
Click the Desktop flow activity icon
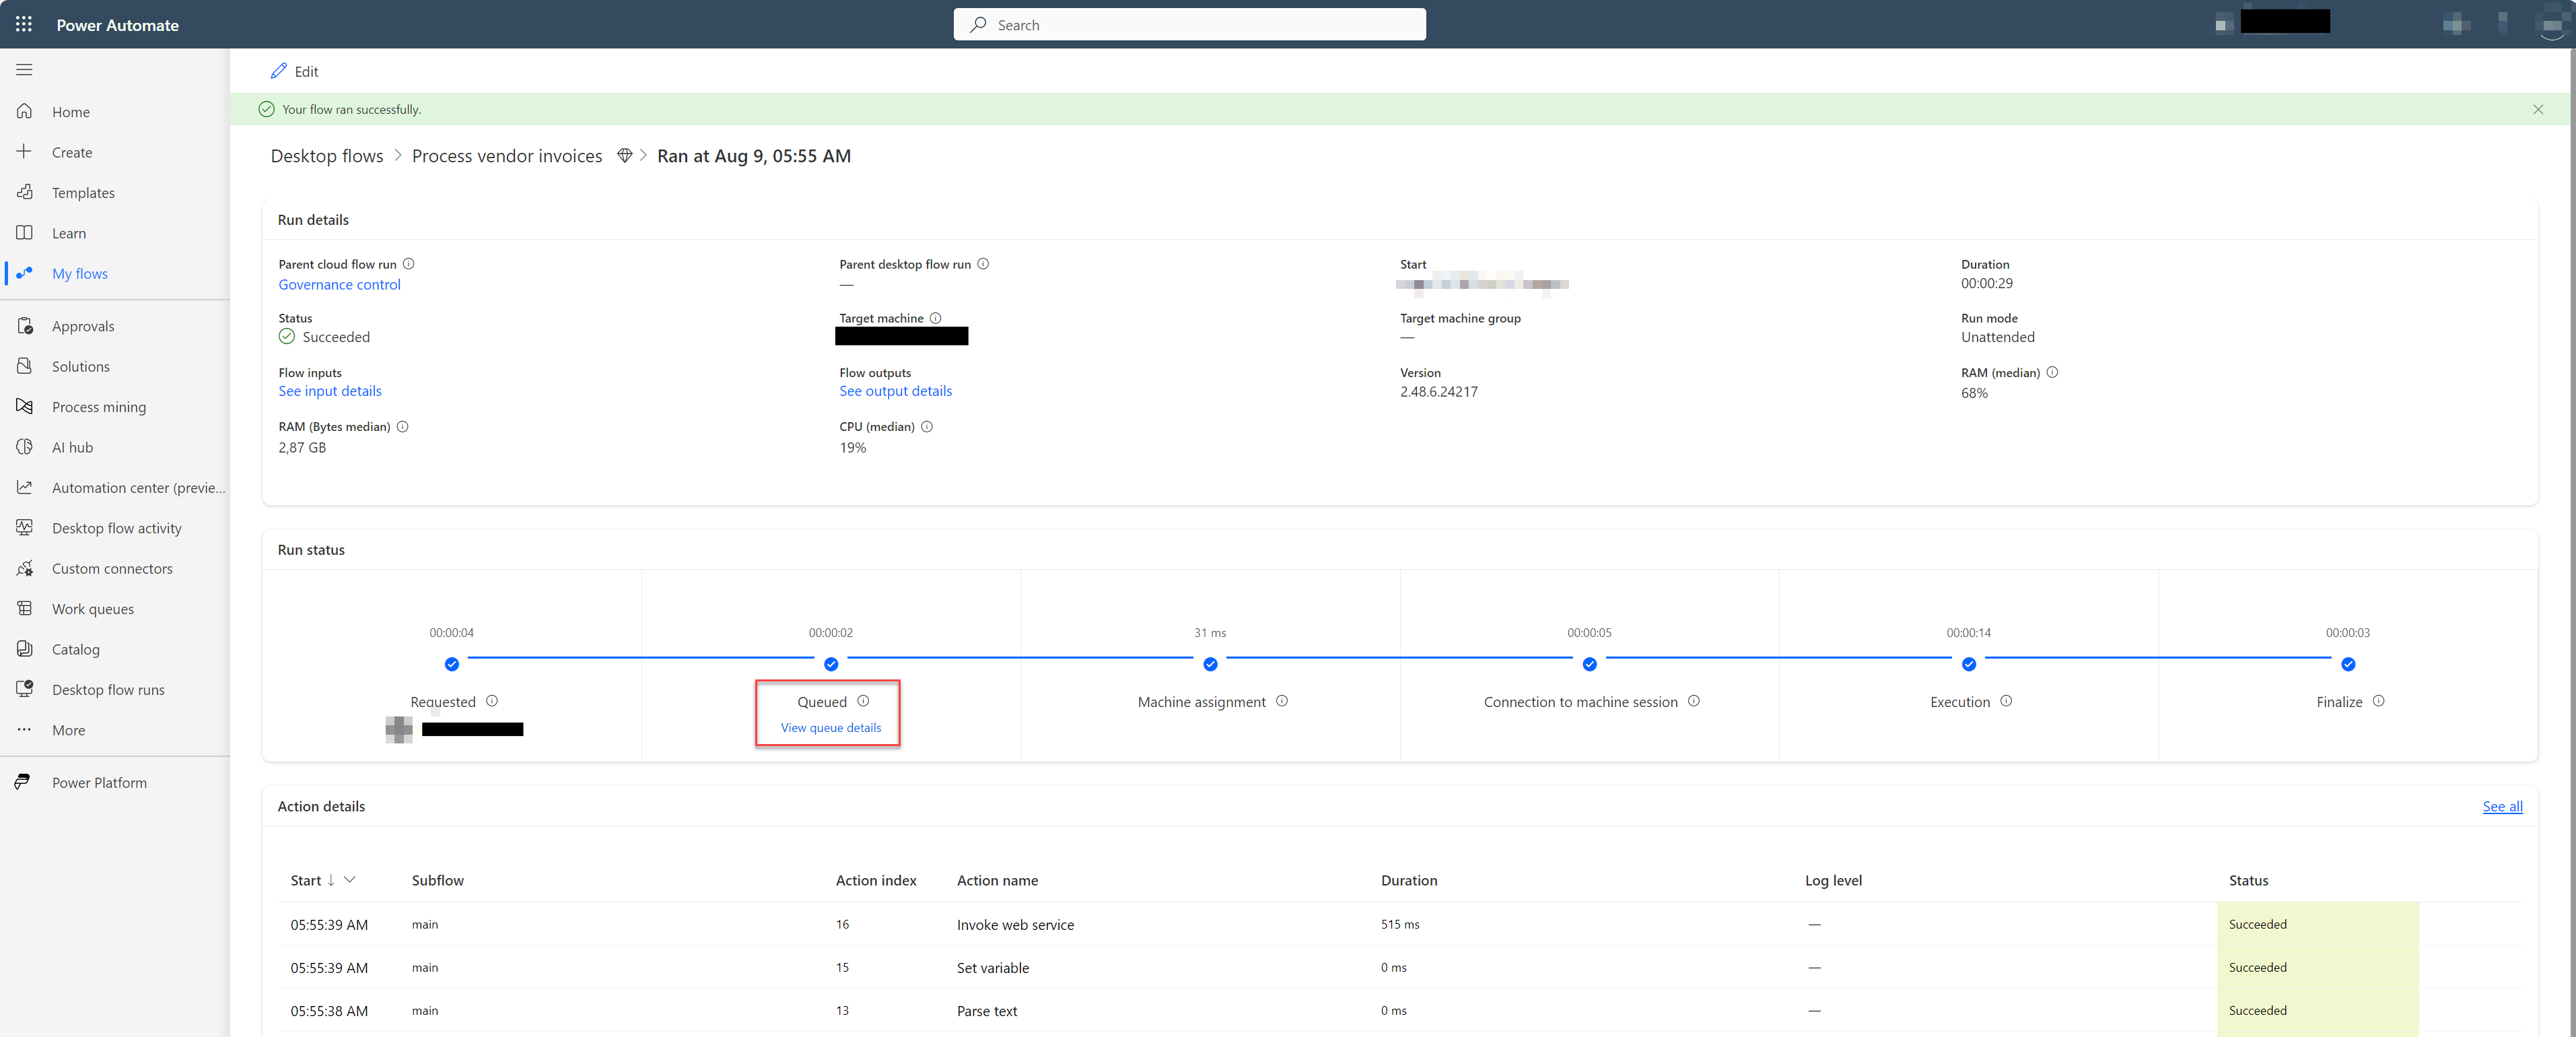26,527
